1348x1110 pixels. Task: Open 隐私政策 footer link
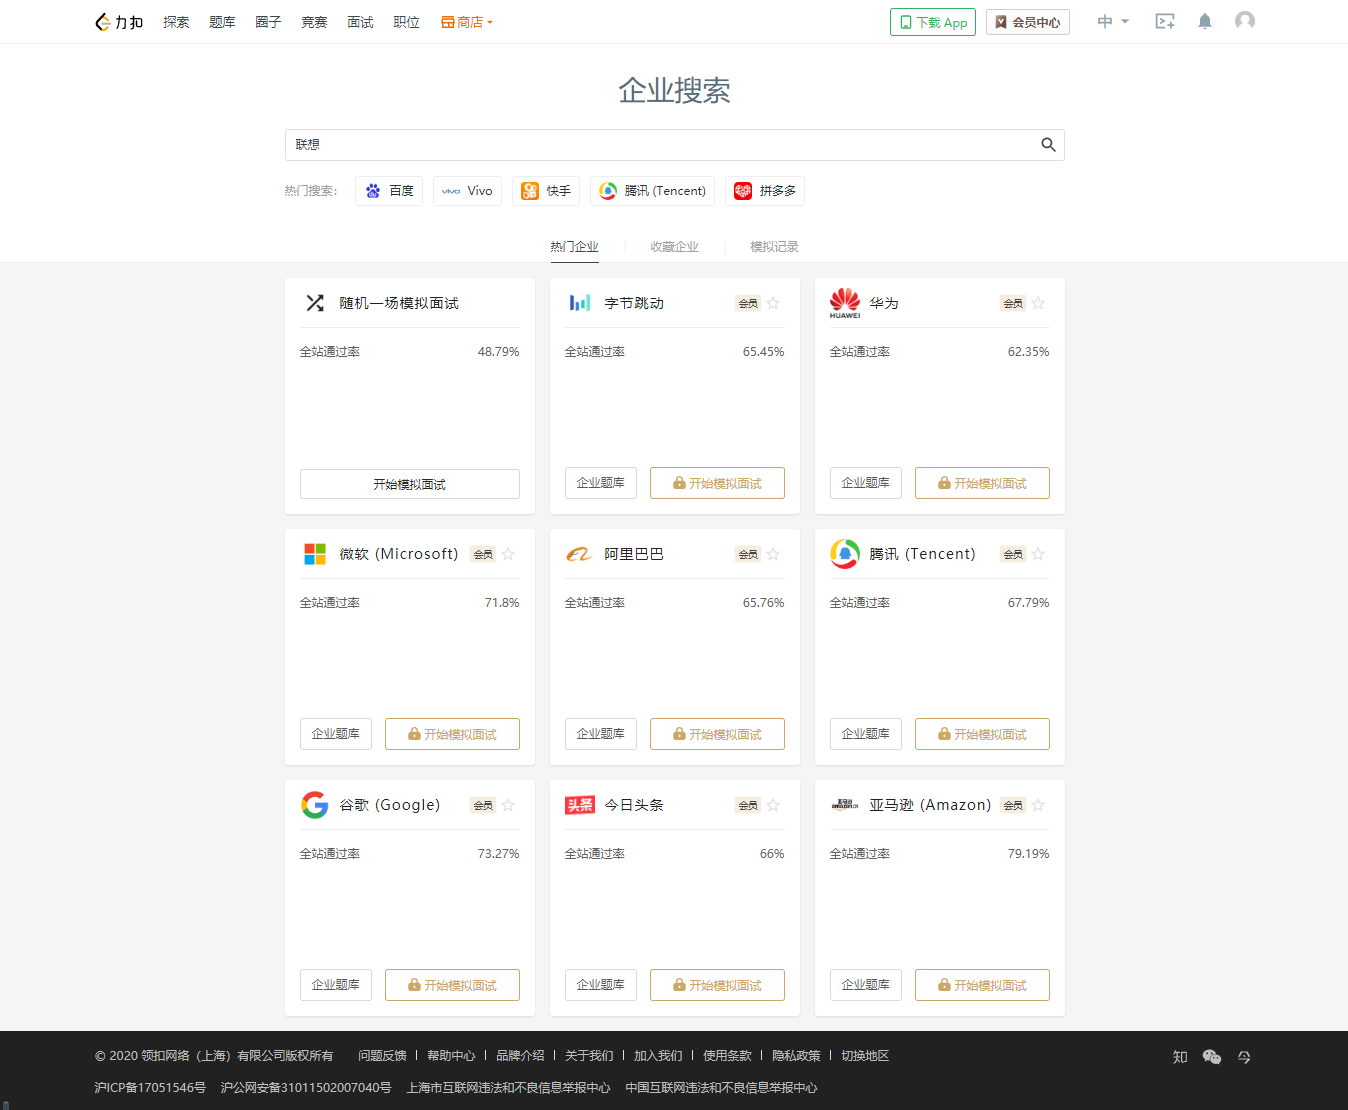click(796, 1056)
